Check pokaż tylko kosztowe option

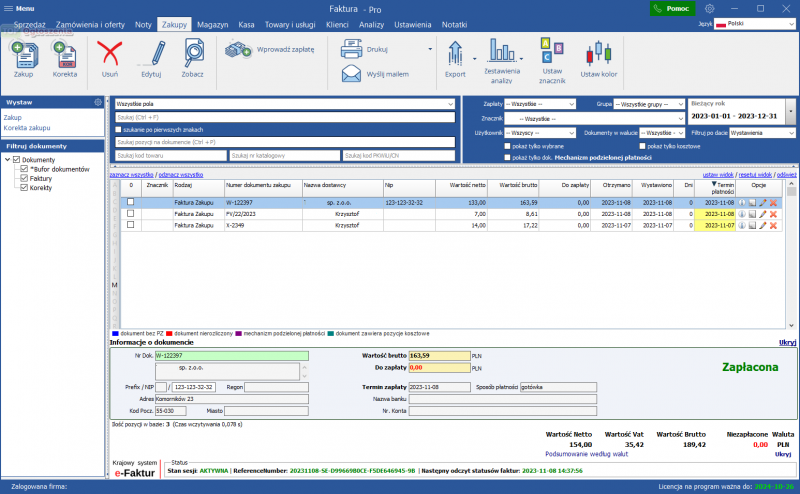click(x=641, y=146)
